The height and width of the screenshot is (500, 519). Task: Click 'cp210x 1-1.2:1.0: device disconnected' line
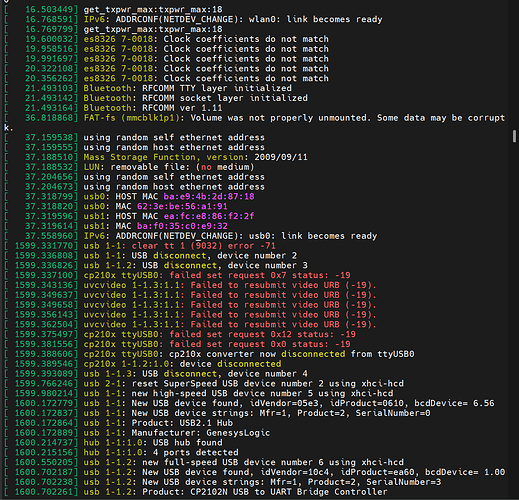[182, 364]
